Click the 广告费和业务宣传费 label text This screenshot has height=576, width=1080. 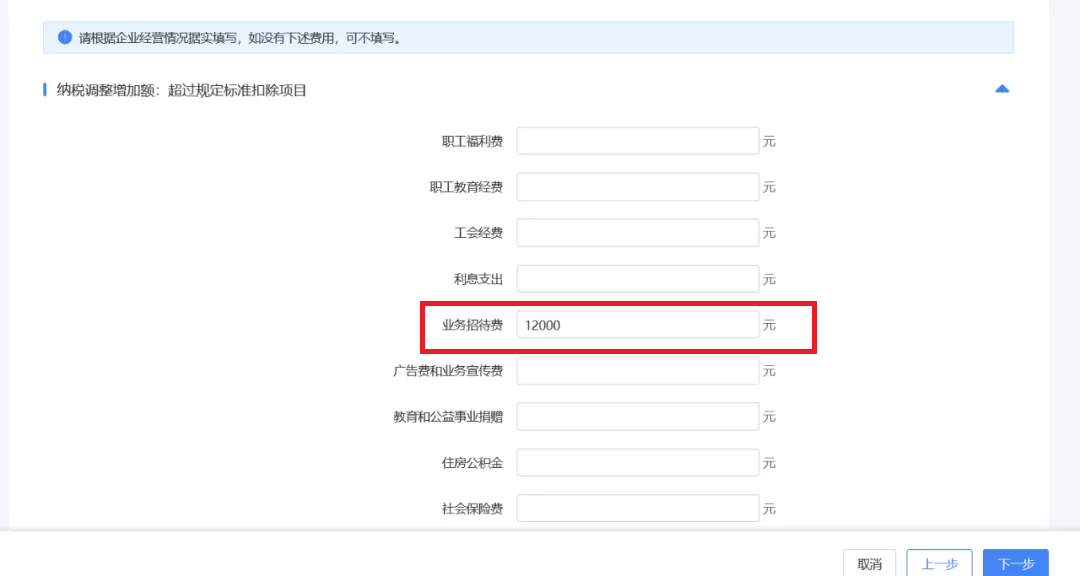pyautogui.click(x=447, y=371)
